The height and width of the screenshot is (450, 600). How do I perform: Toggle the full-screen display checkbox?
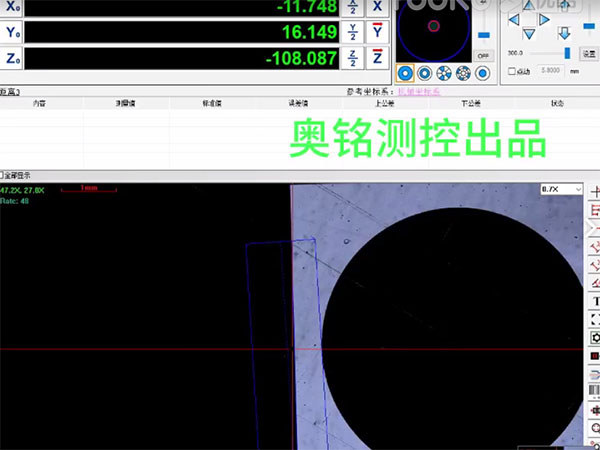3,173
